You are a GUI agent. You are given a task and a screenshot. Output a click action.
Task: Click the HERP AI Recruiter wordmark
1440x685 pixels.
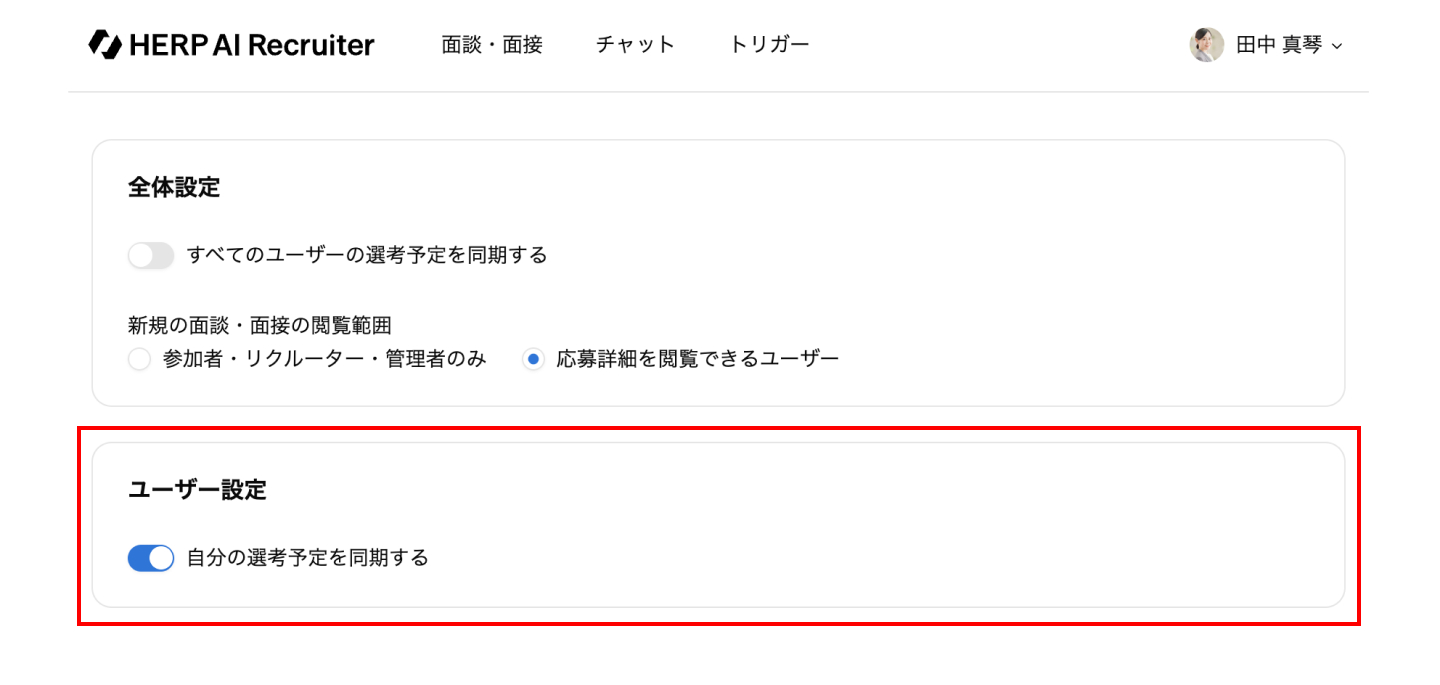(x=251, y=45)
